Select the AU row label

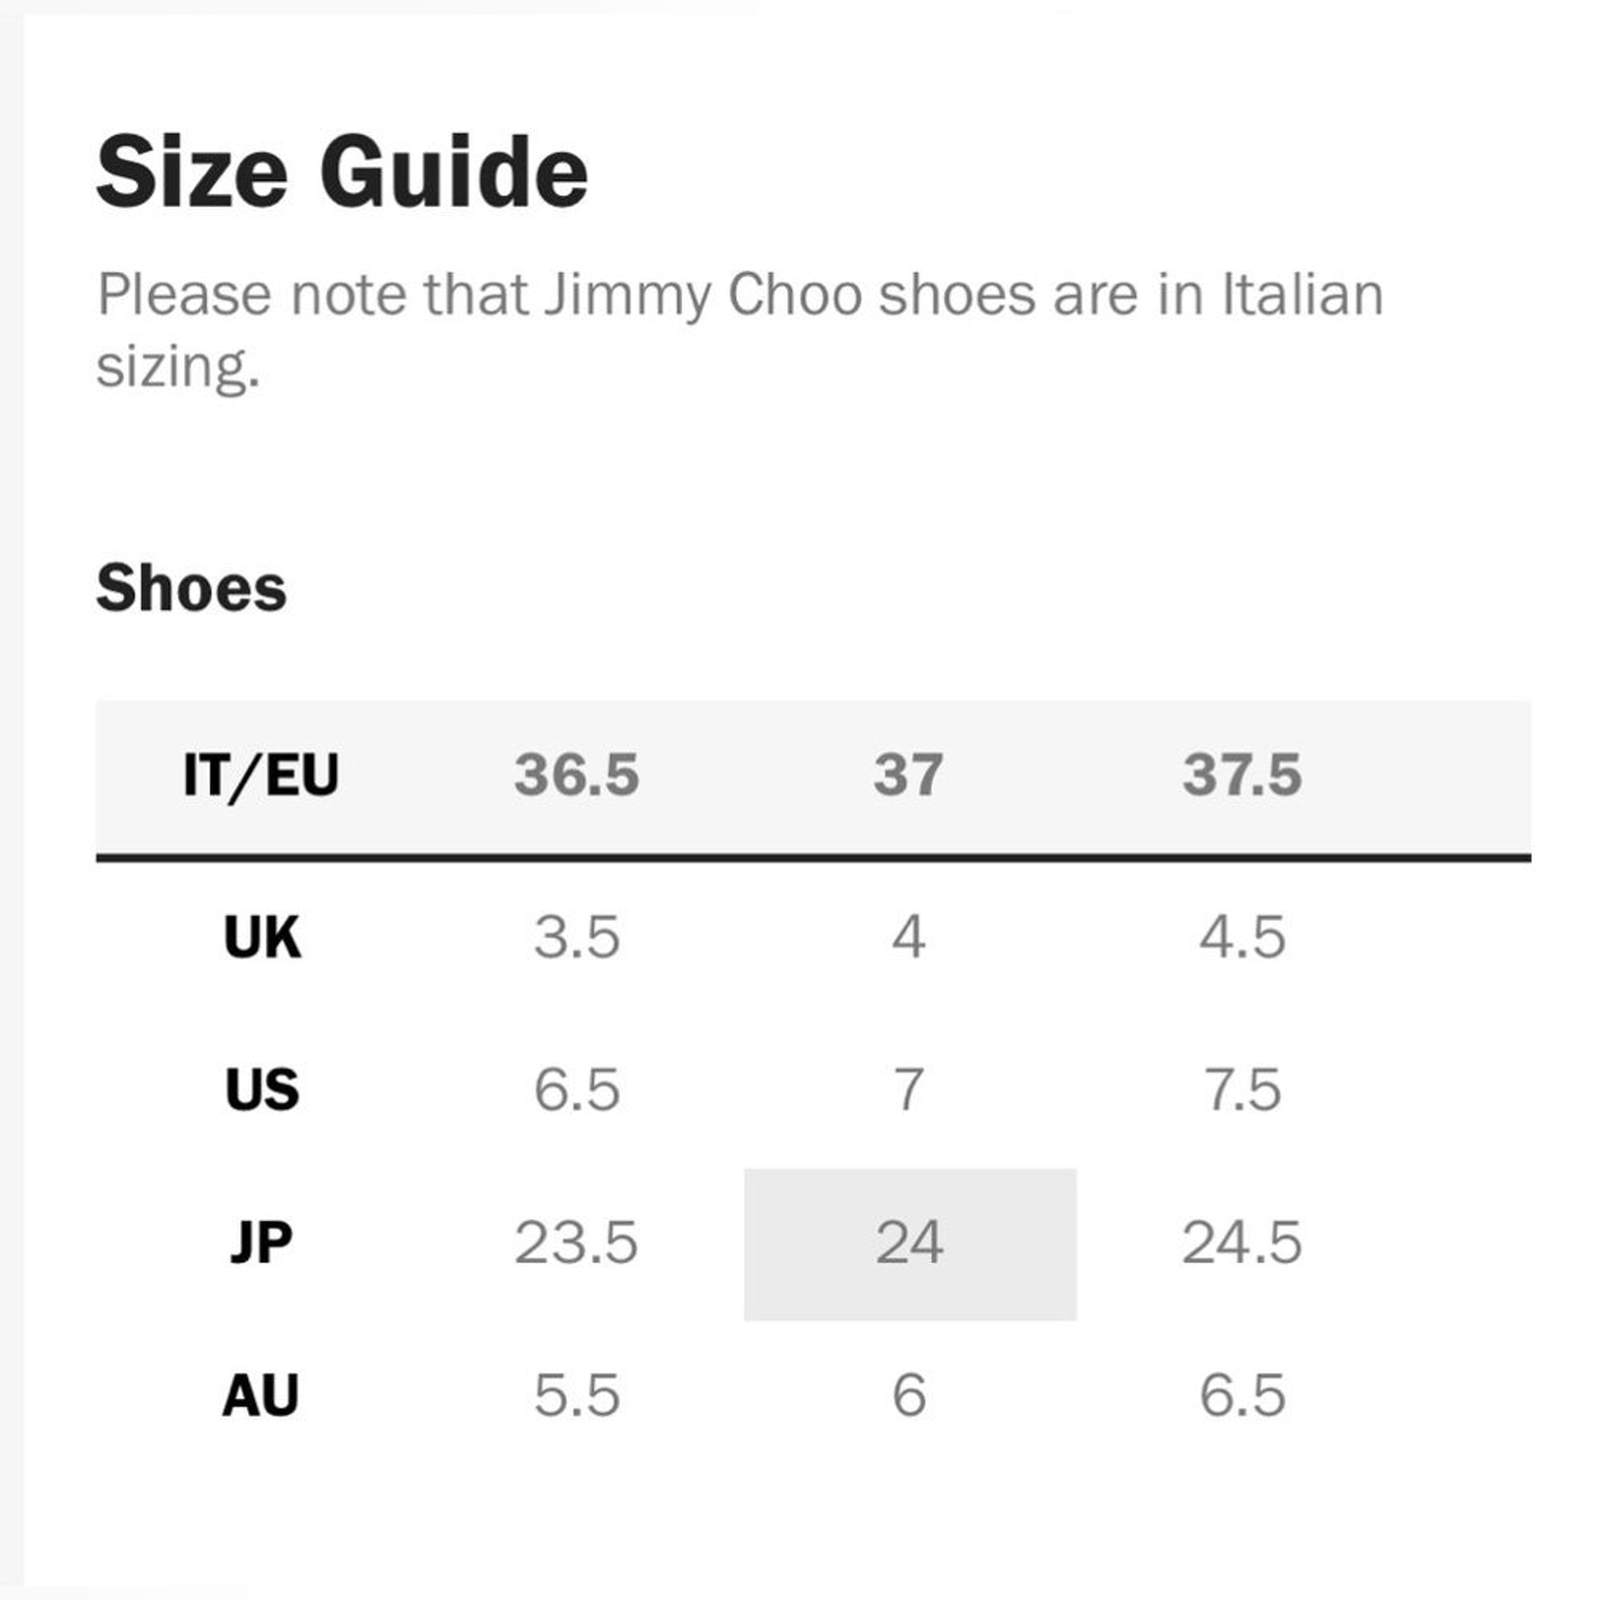pyautogui.click(x=261, y=1395)
